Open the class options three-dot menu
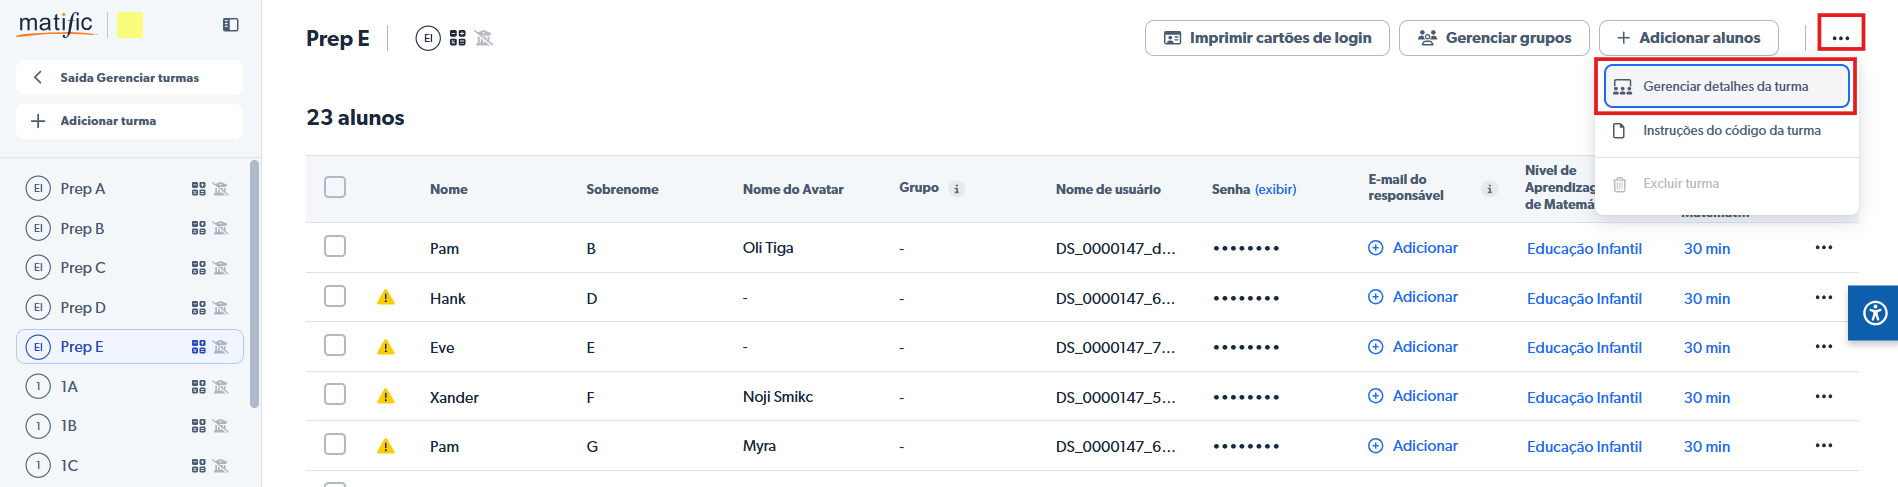The image size is (1898, 487). tap(1841, 37)
